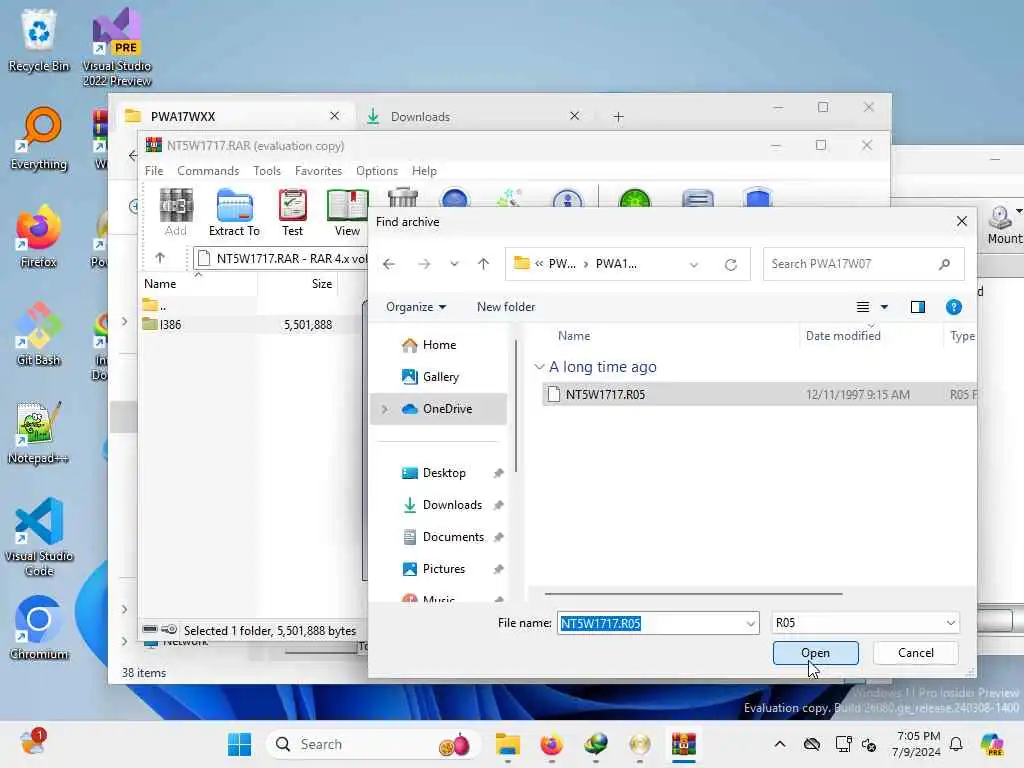Open the view options dropdown arrow

(884, 307)
